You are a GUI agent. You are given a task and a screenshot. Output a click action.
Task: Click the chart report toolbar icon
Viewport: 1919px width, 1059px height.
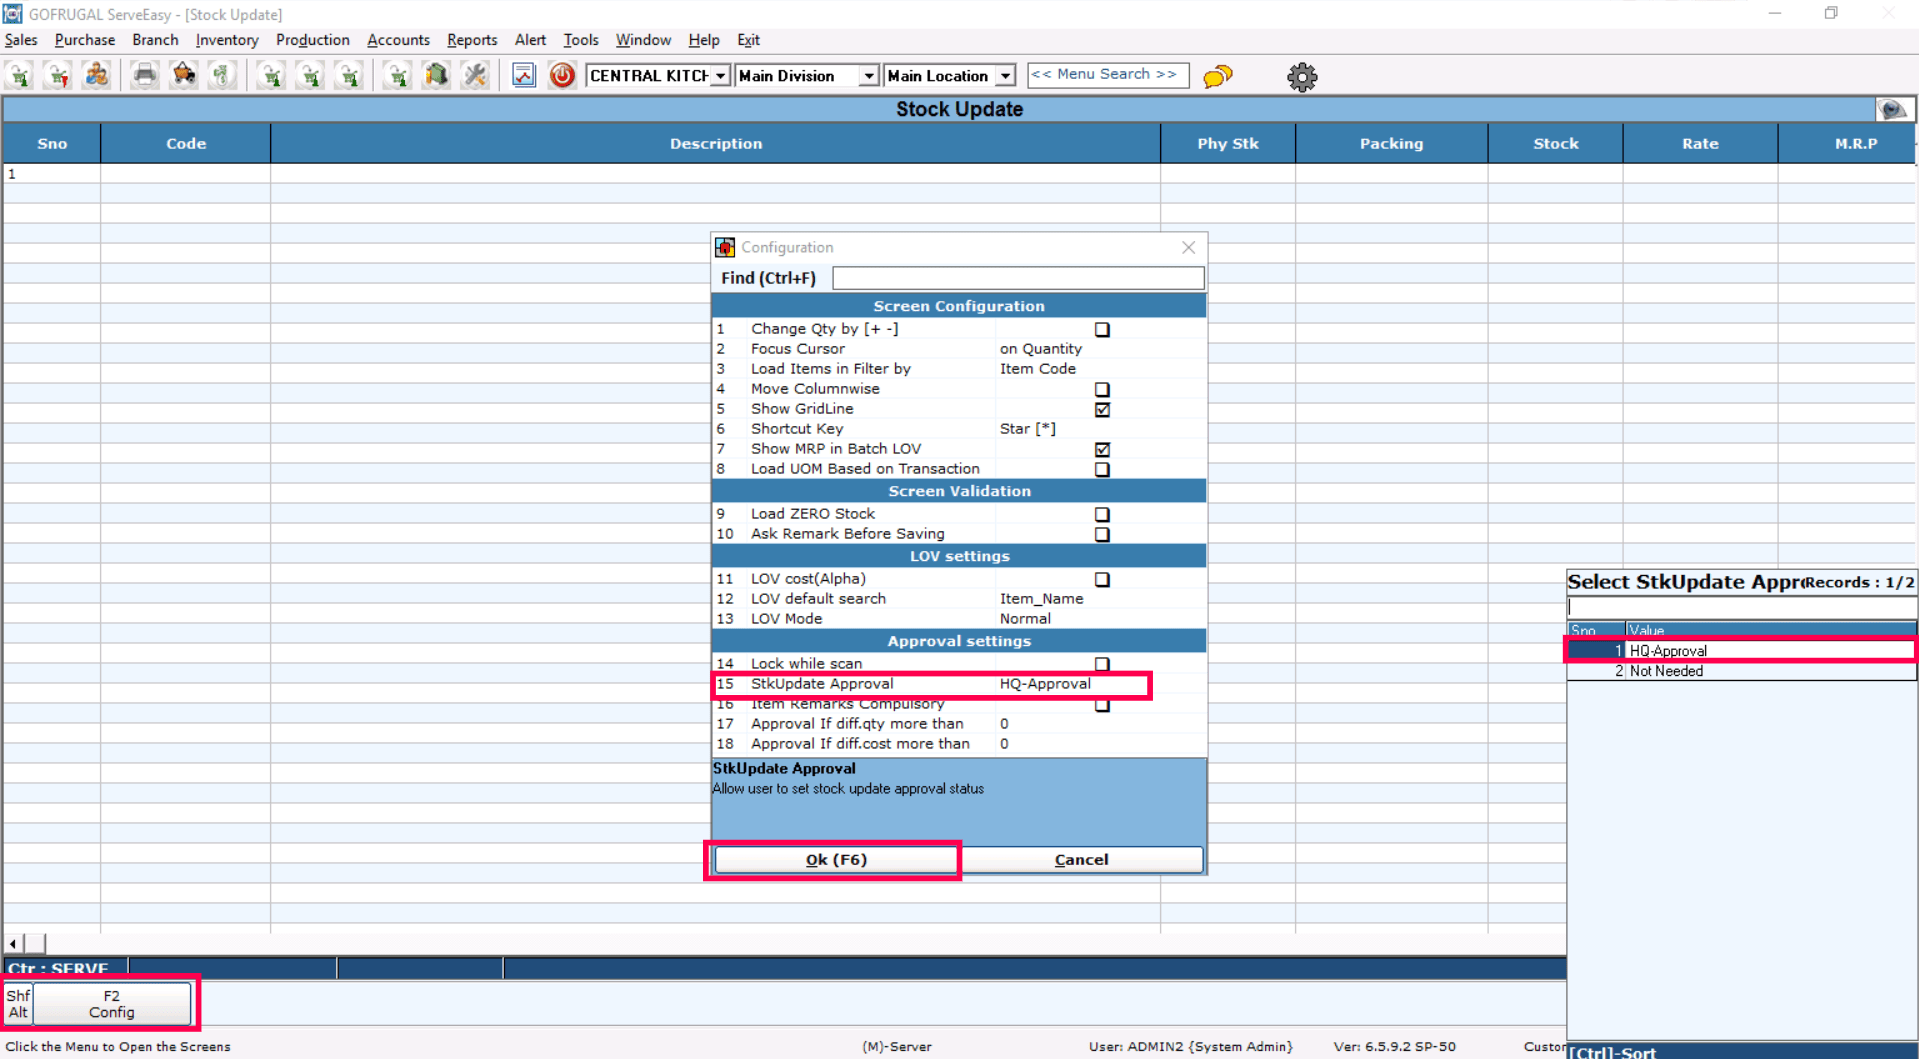click(x=523, y=76)
